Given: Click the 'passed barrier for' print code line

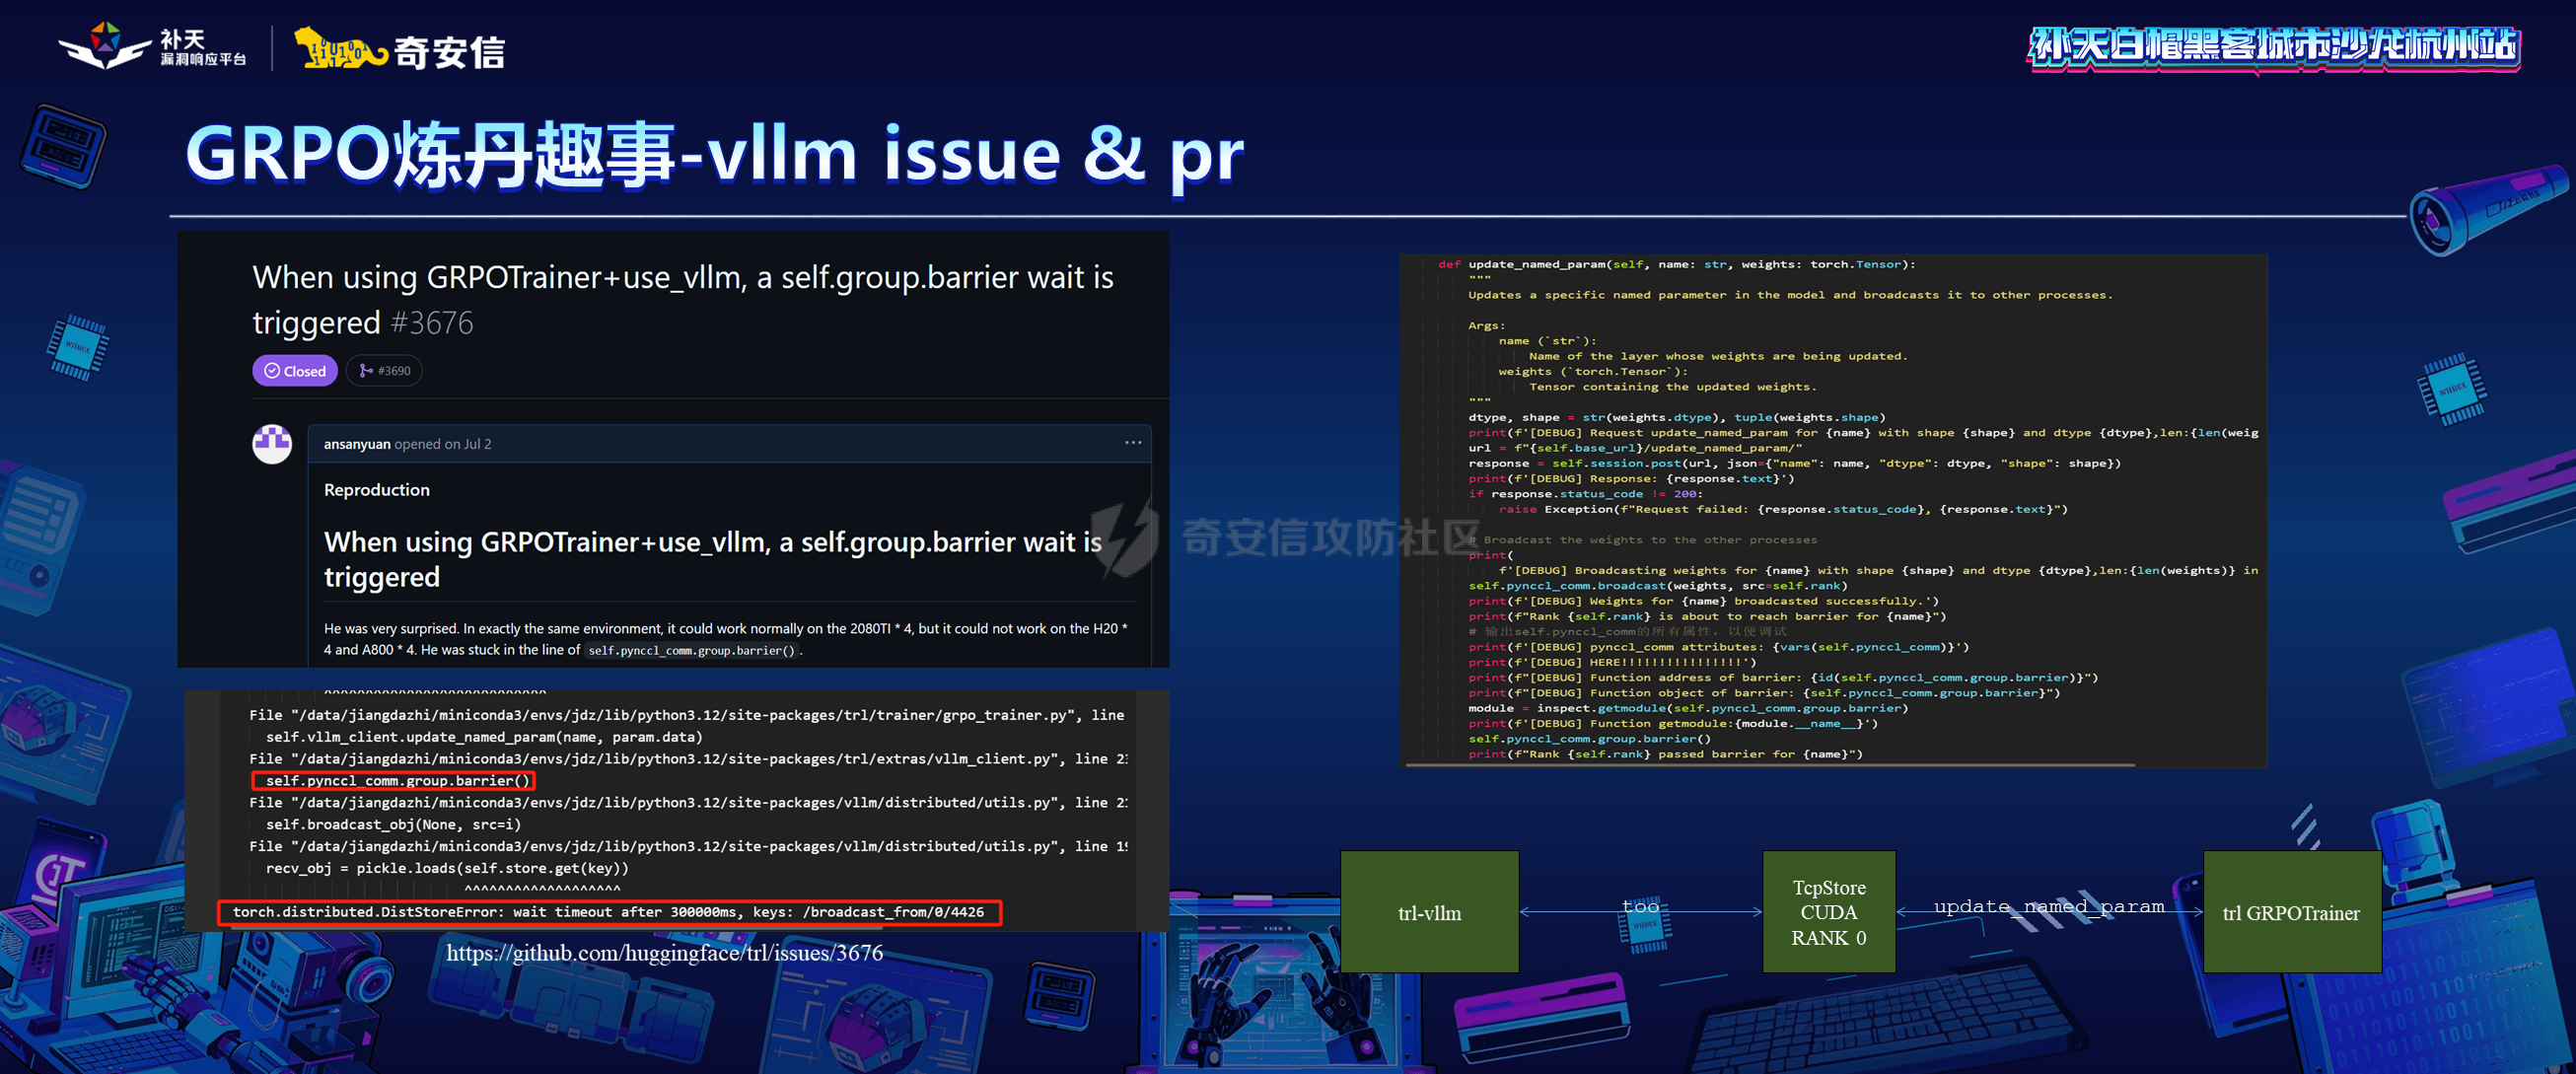Looking at the screenshot, I should [x=1665, y=754].
